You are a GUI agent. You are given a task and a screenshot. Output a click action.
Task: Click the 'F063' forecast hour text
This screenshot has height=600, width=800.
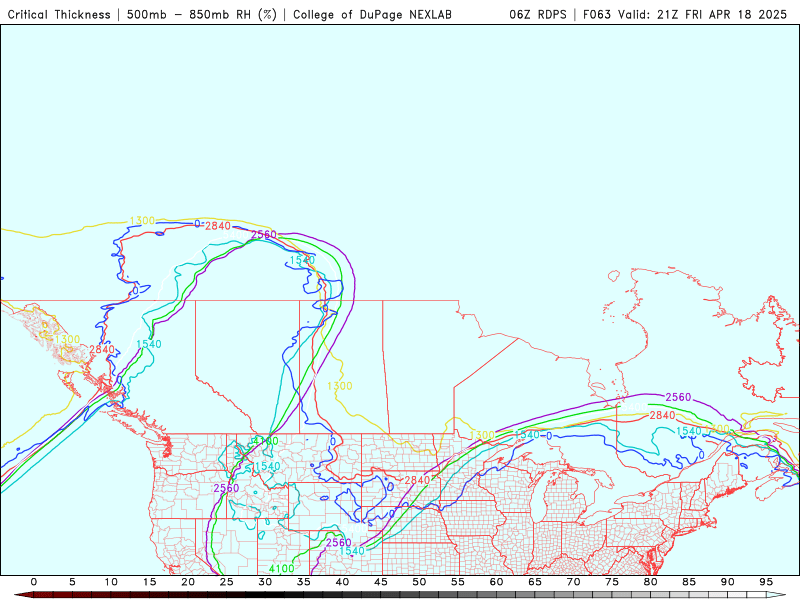coord(596,14)
